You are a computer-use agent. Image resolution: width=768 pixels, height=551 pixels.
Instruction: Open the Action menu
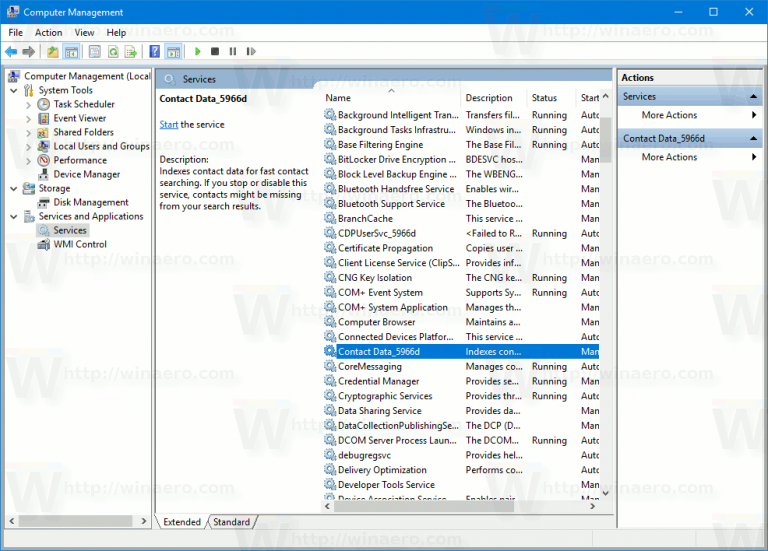tap(48, 32)
